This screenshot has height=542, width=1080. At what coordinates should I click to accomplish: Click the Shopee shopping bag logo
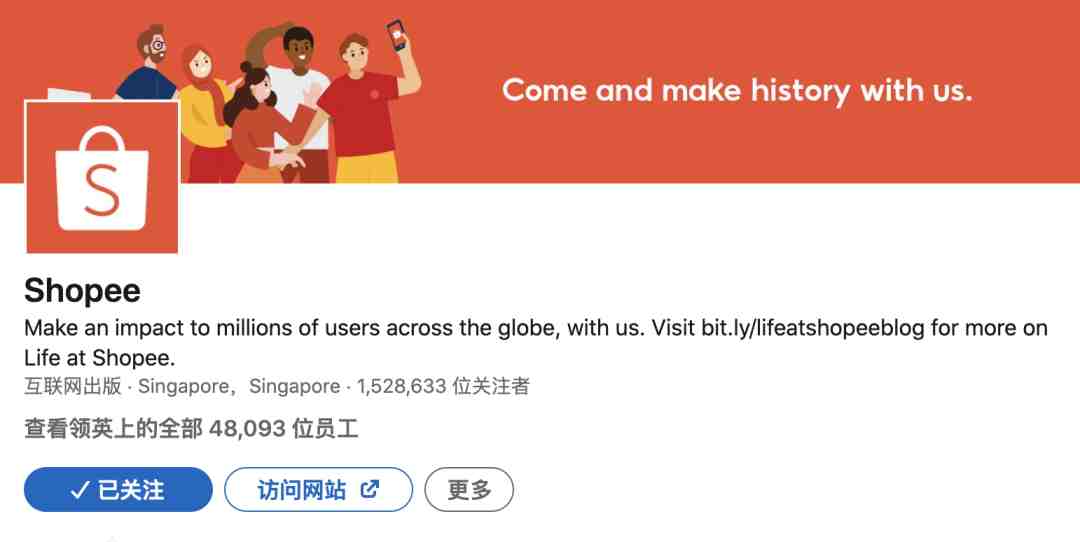pos(102,177)
